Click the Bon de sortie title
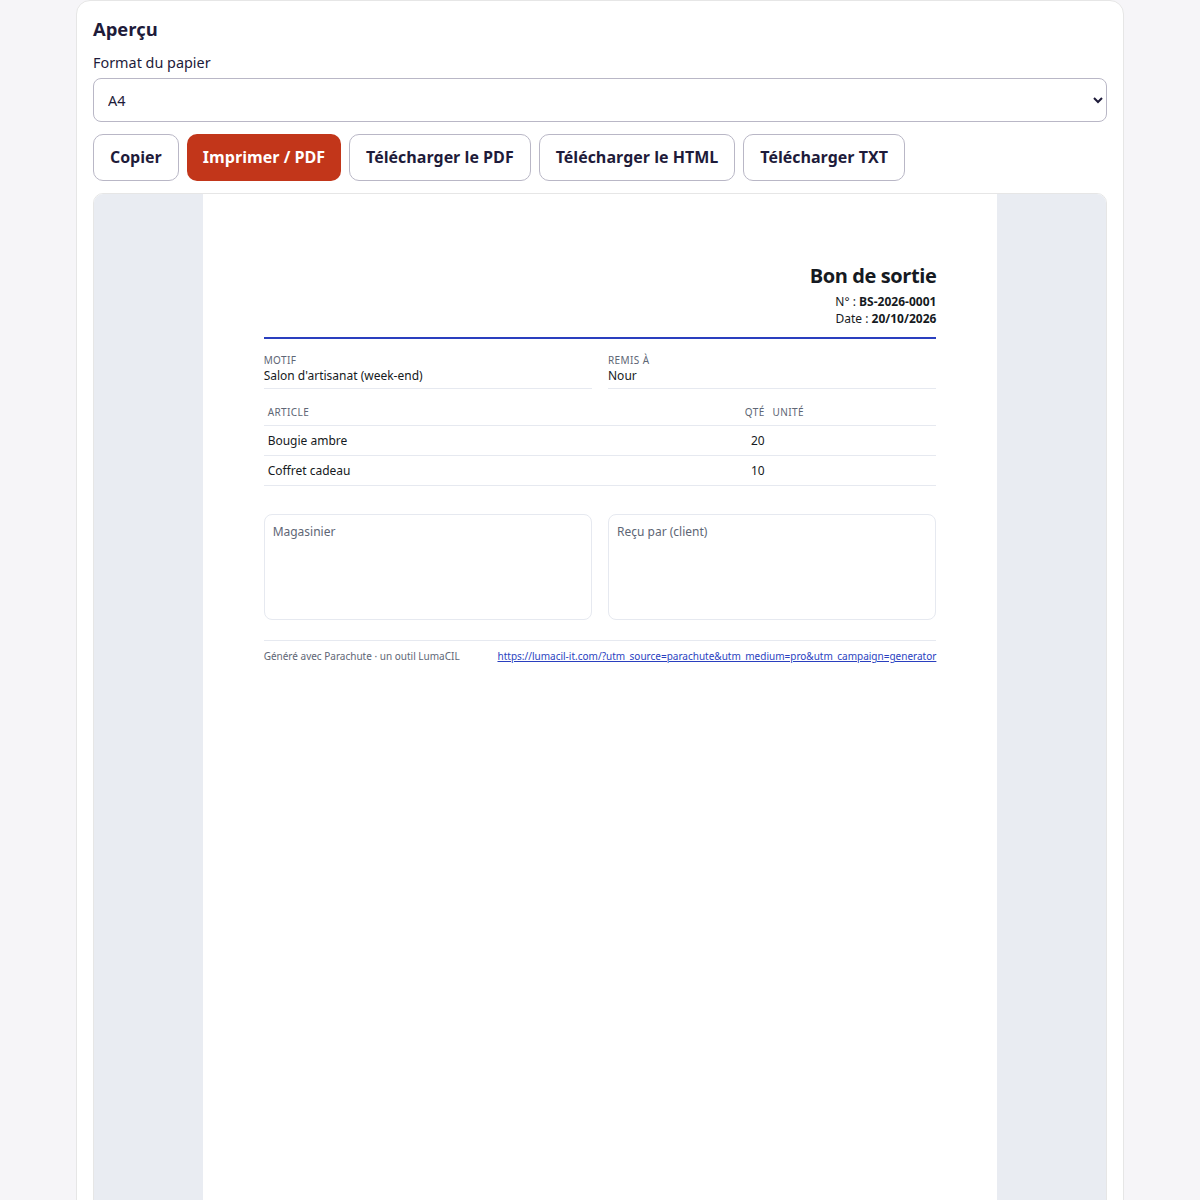Screen dimensions: 1200x1200 pos(873,276)
